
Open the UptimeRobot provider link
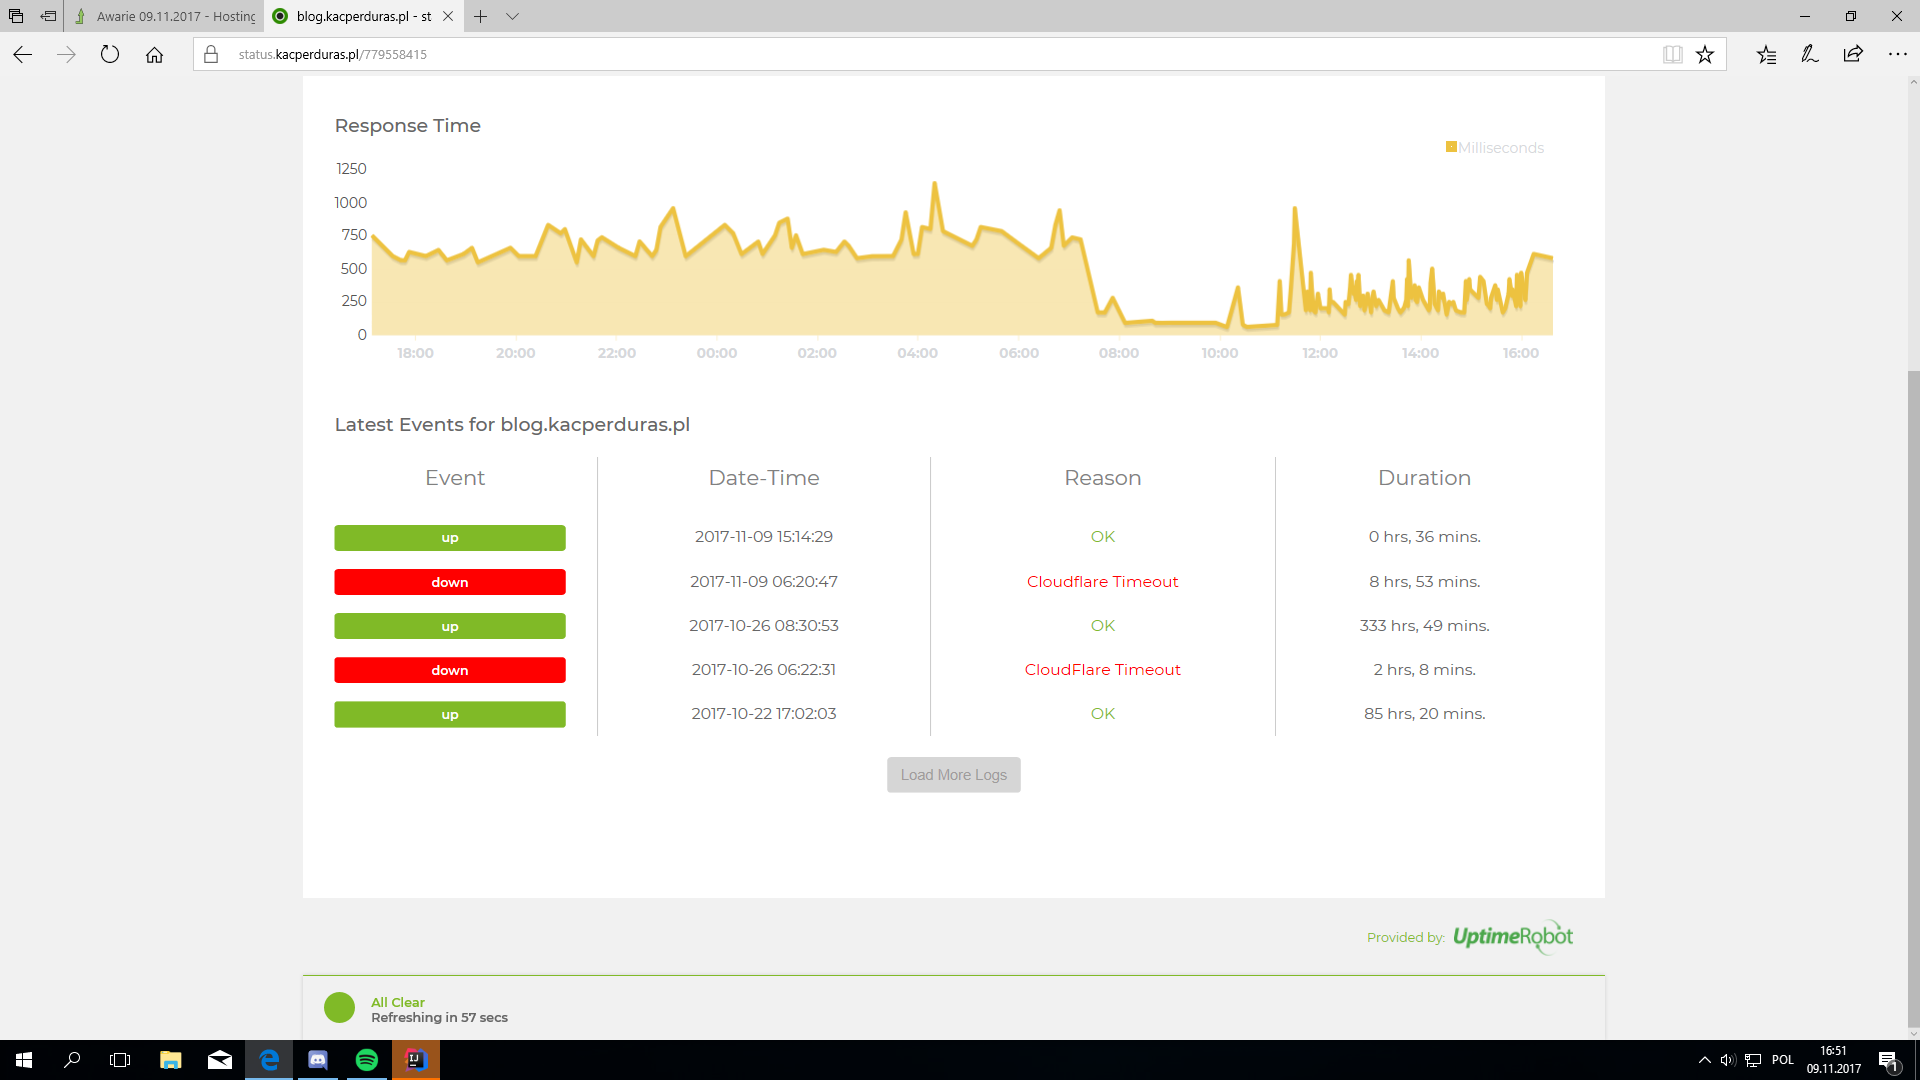point(1512,937)
